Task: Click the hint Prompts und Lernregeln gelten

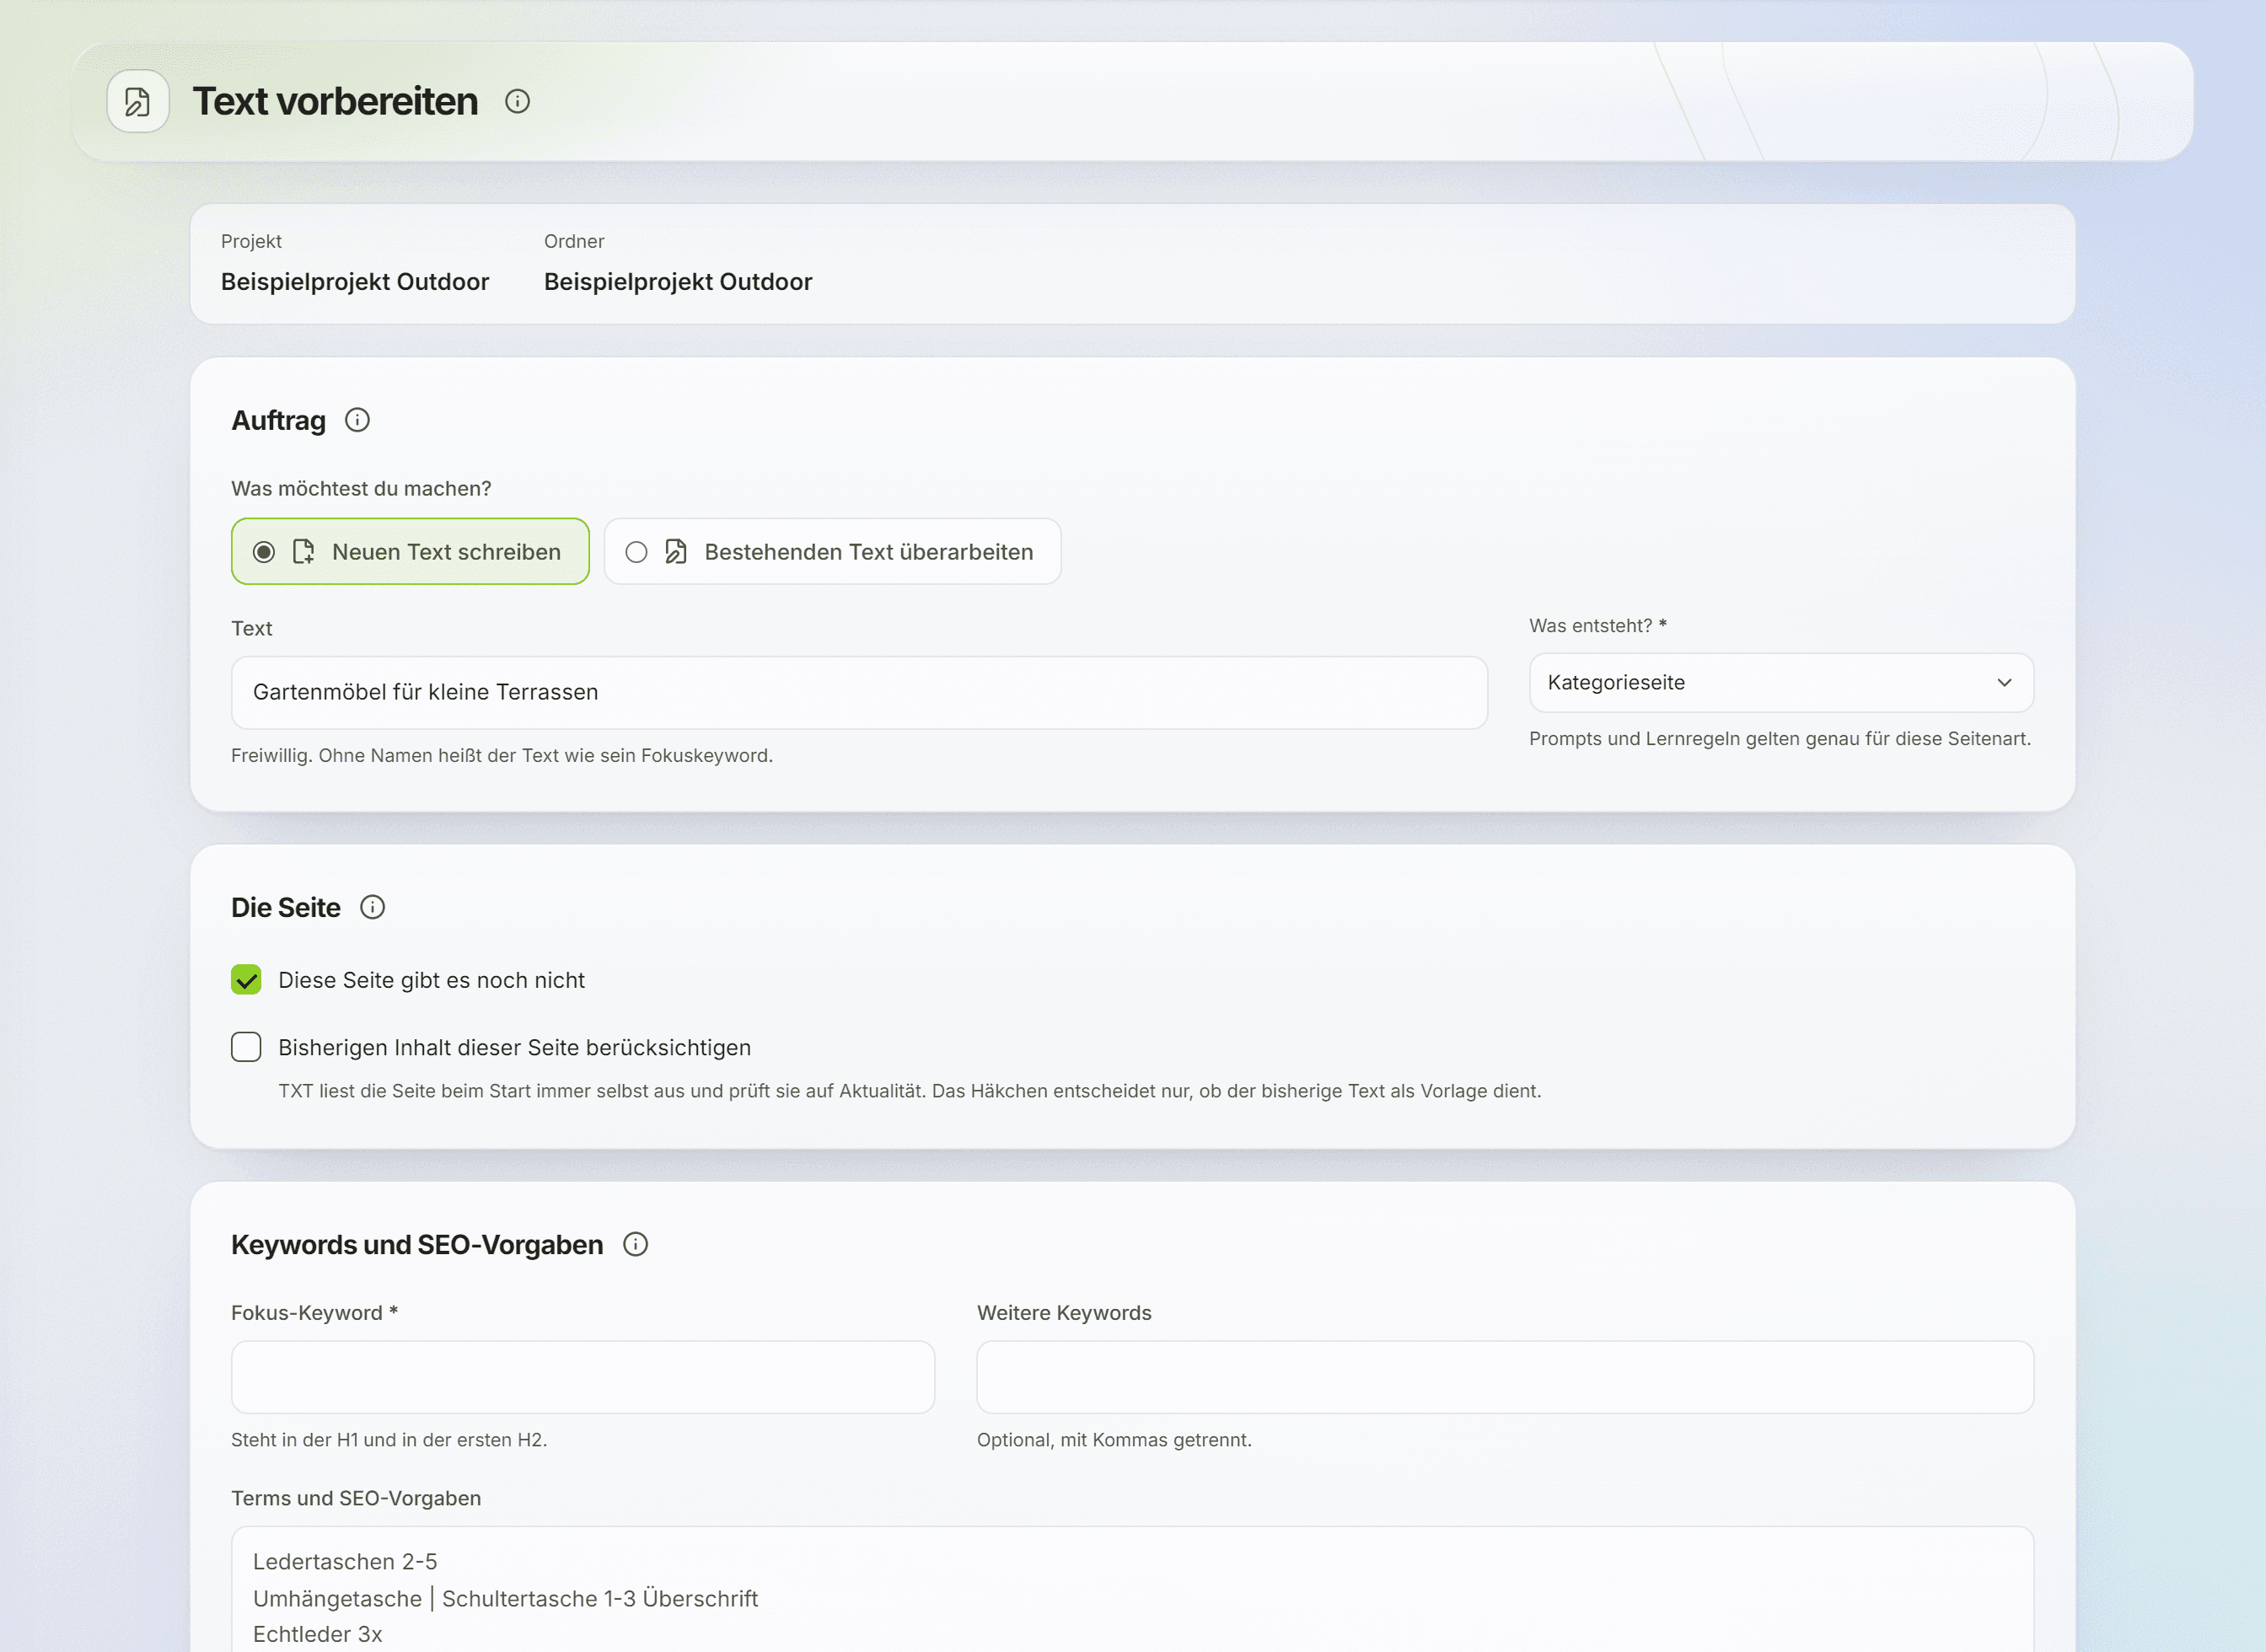Action: click(x=1780, y=739)
